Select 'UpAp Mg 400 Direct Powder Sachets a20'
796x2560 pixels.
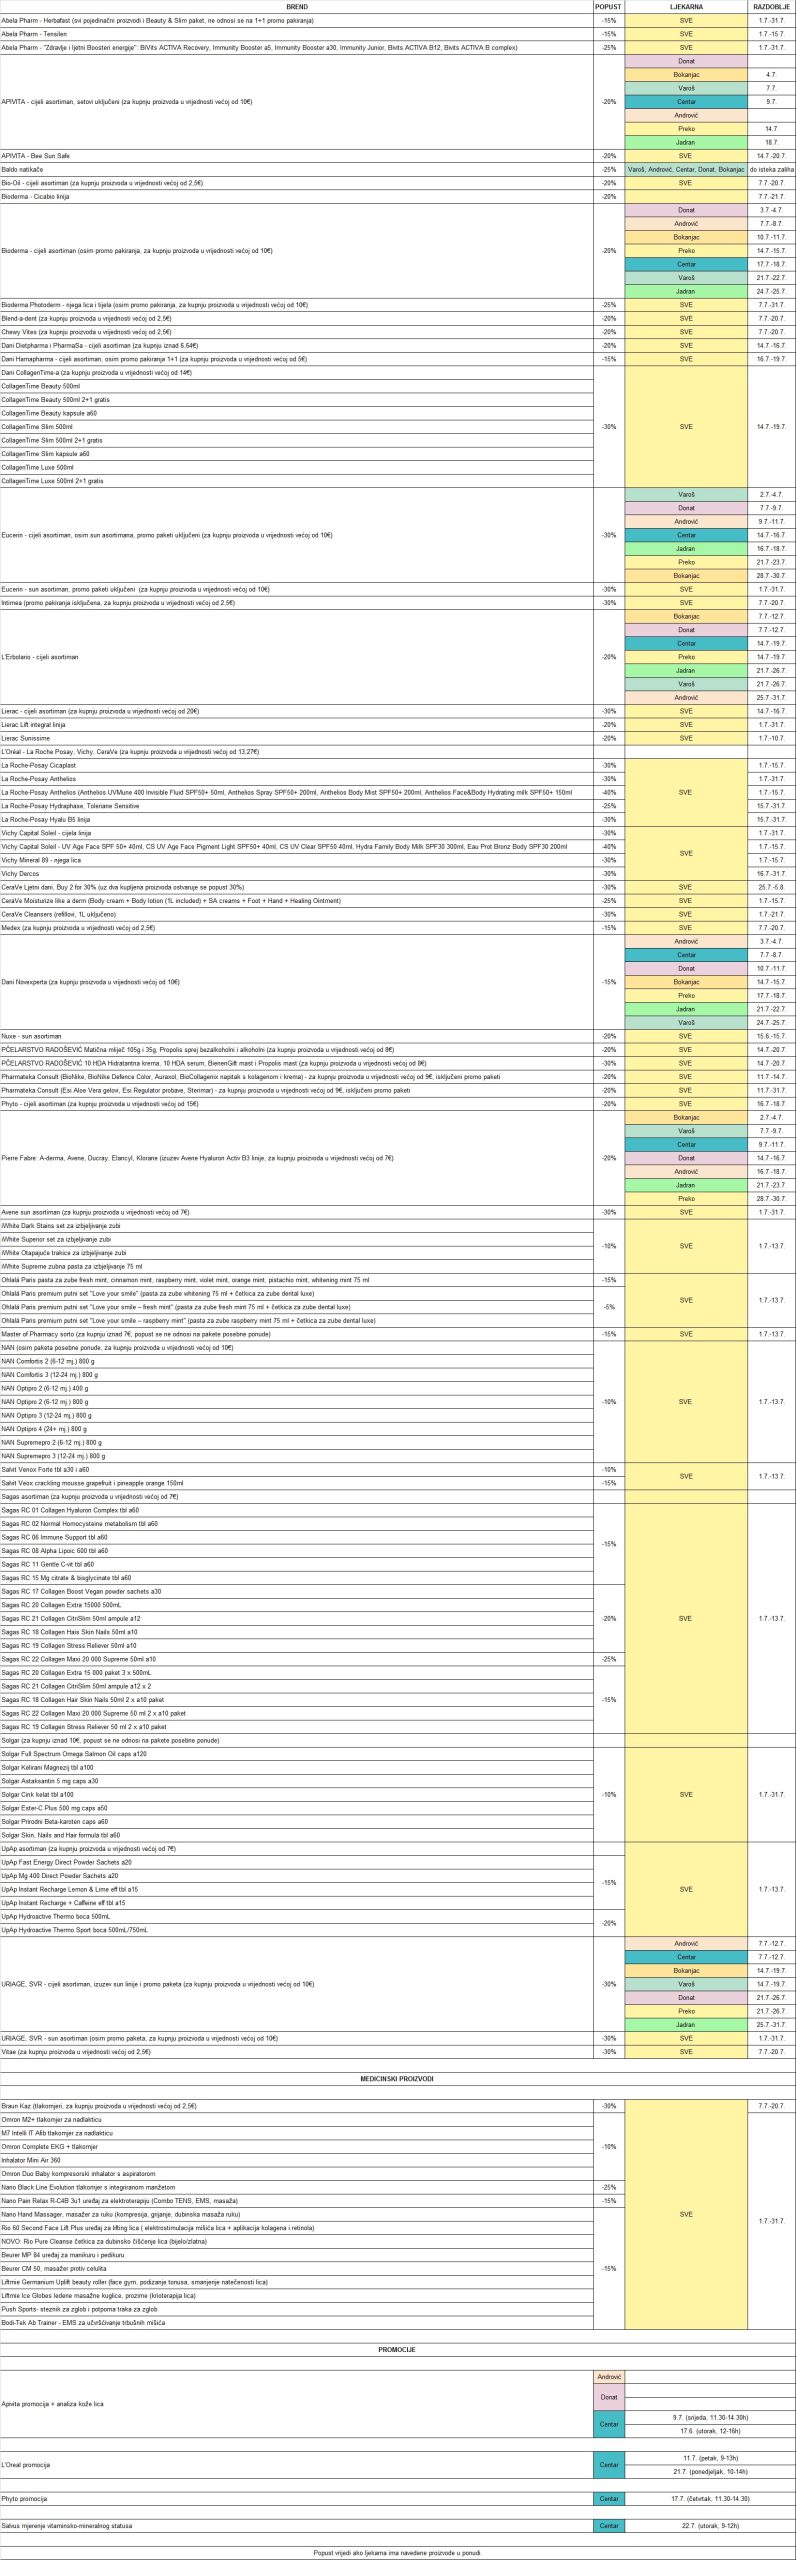click(296, 1876)
